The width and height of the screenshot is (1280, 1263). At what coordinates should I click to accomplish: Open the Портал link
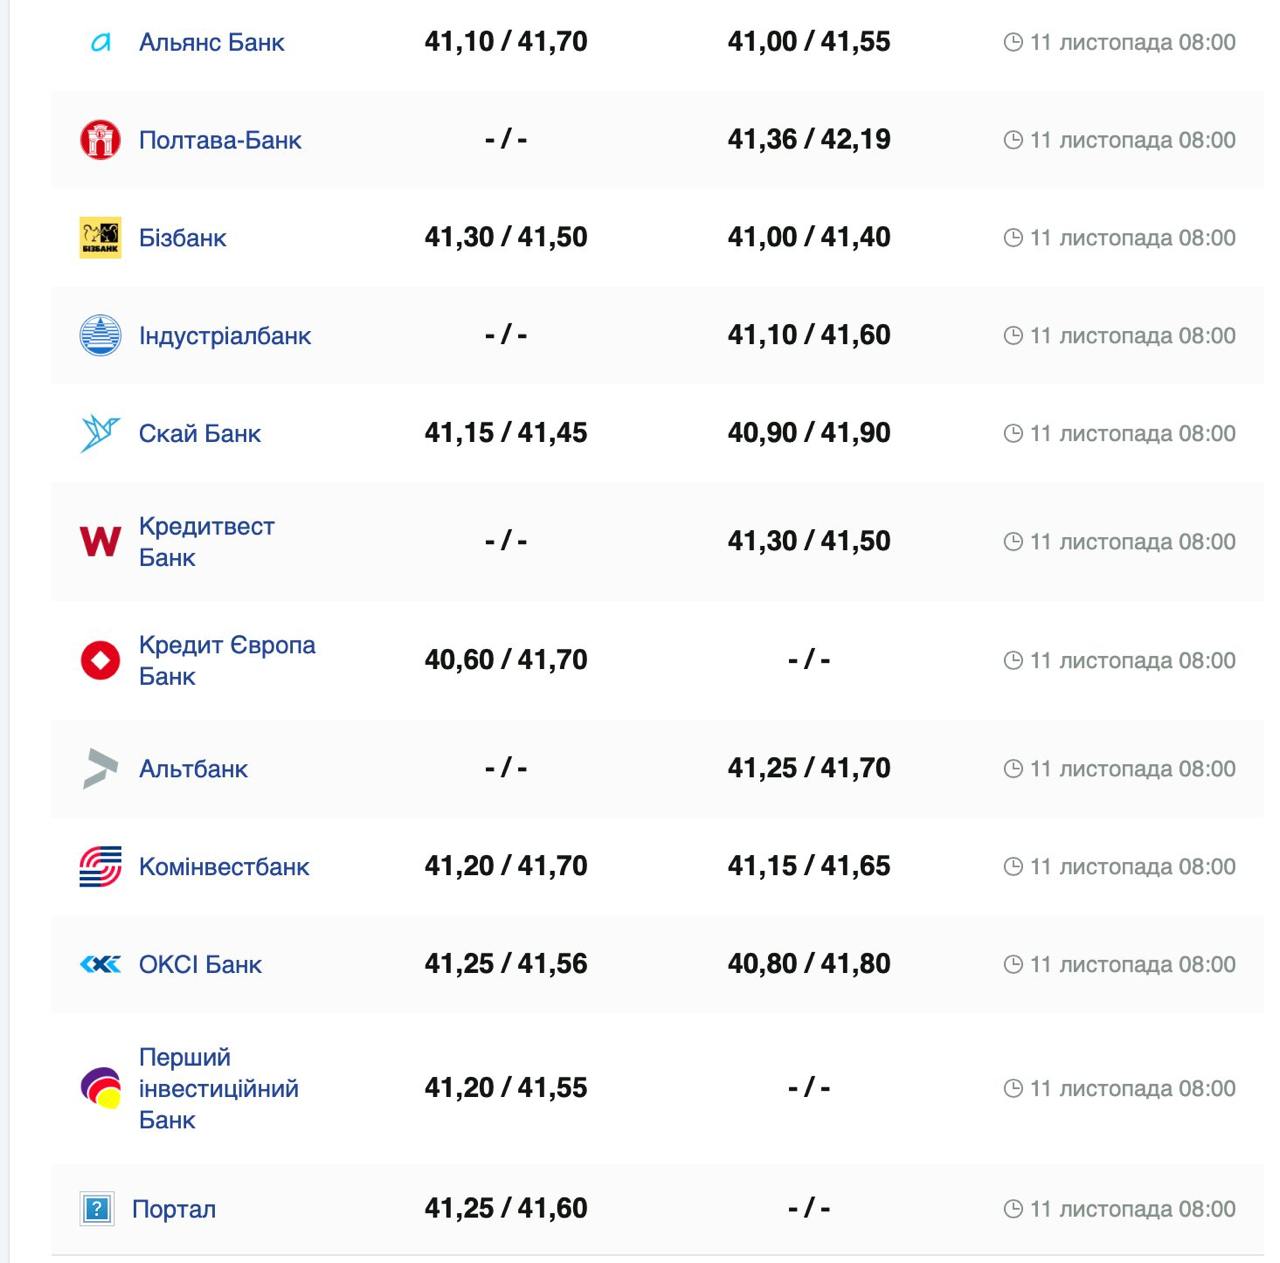point(174,1209)
